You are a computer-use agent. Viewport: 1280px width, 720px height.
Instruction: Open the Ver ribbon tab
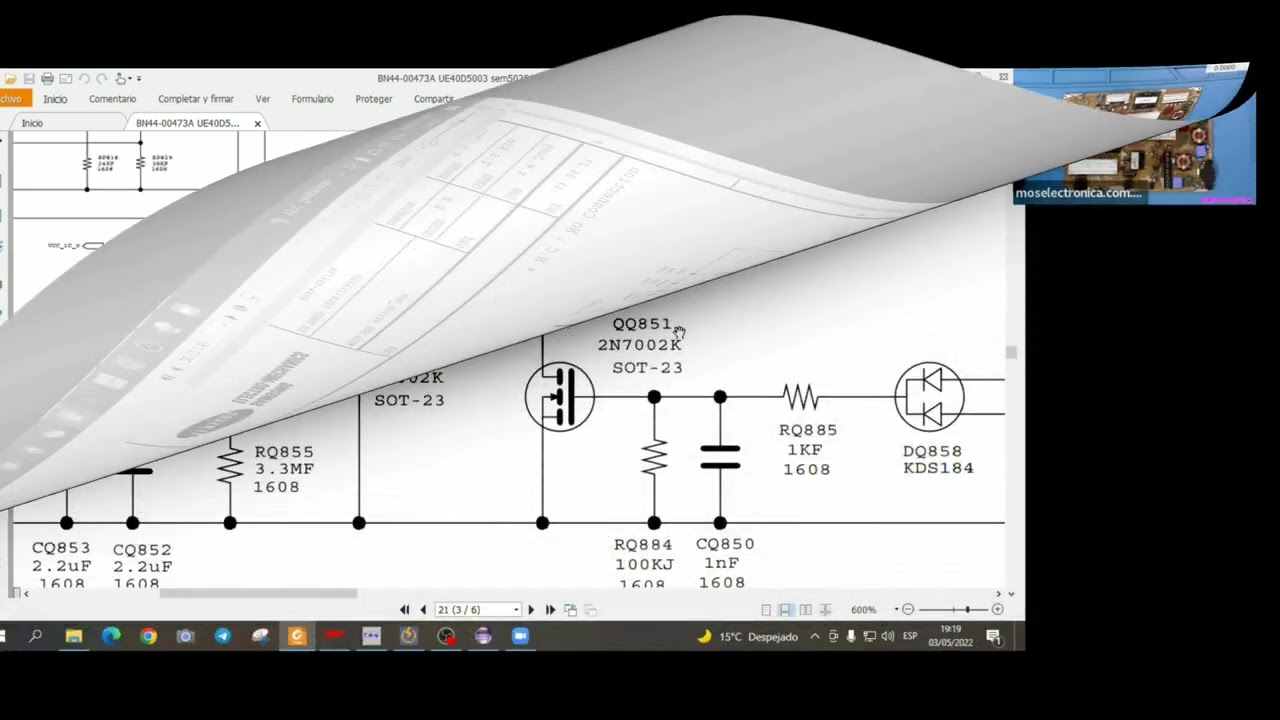click(262, 99)
